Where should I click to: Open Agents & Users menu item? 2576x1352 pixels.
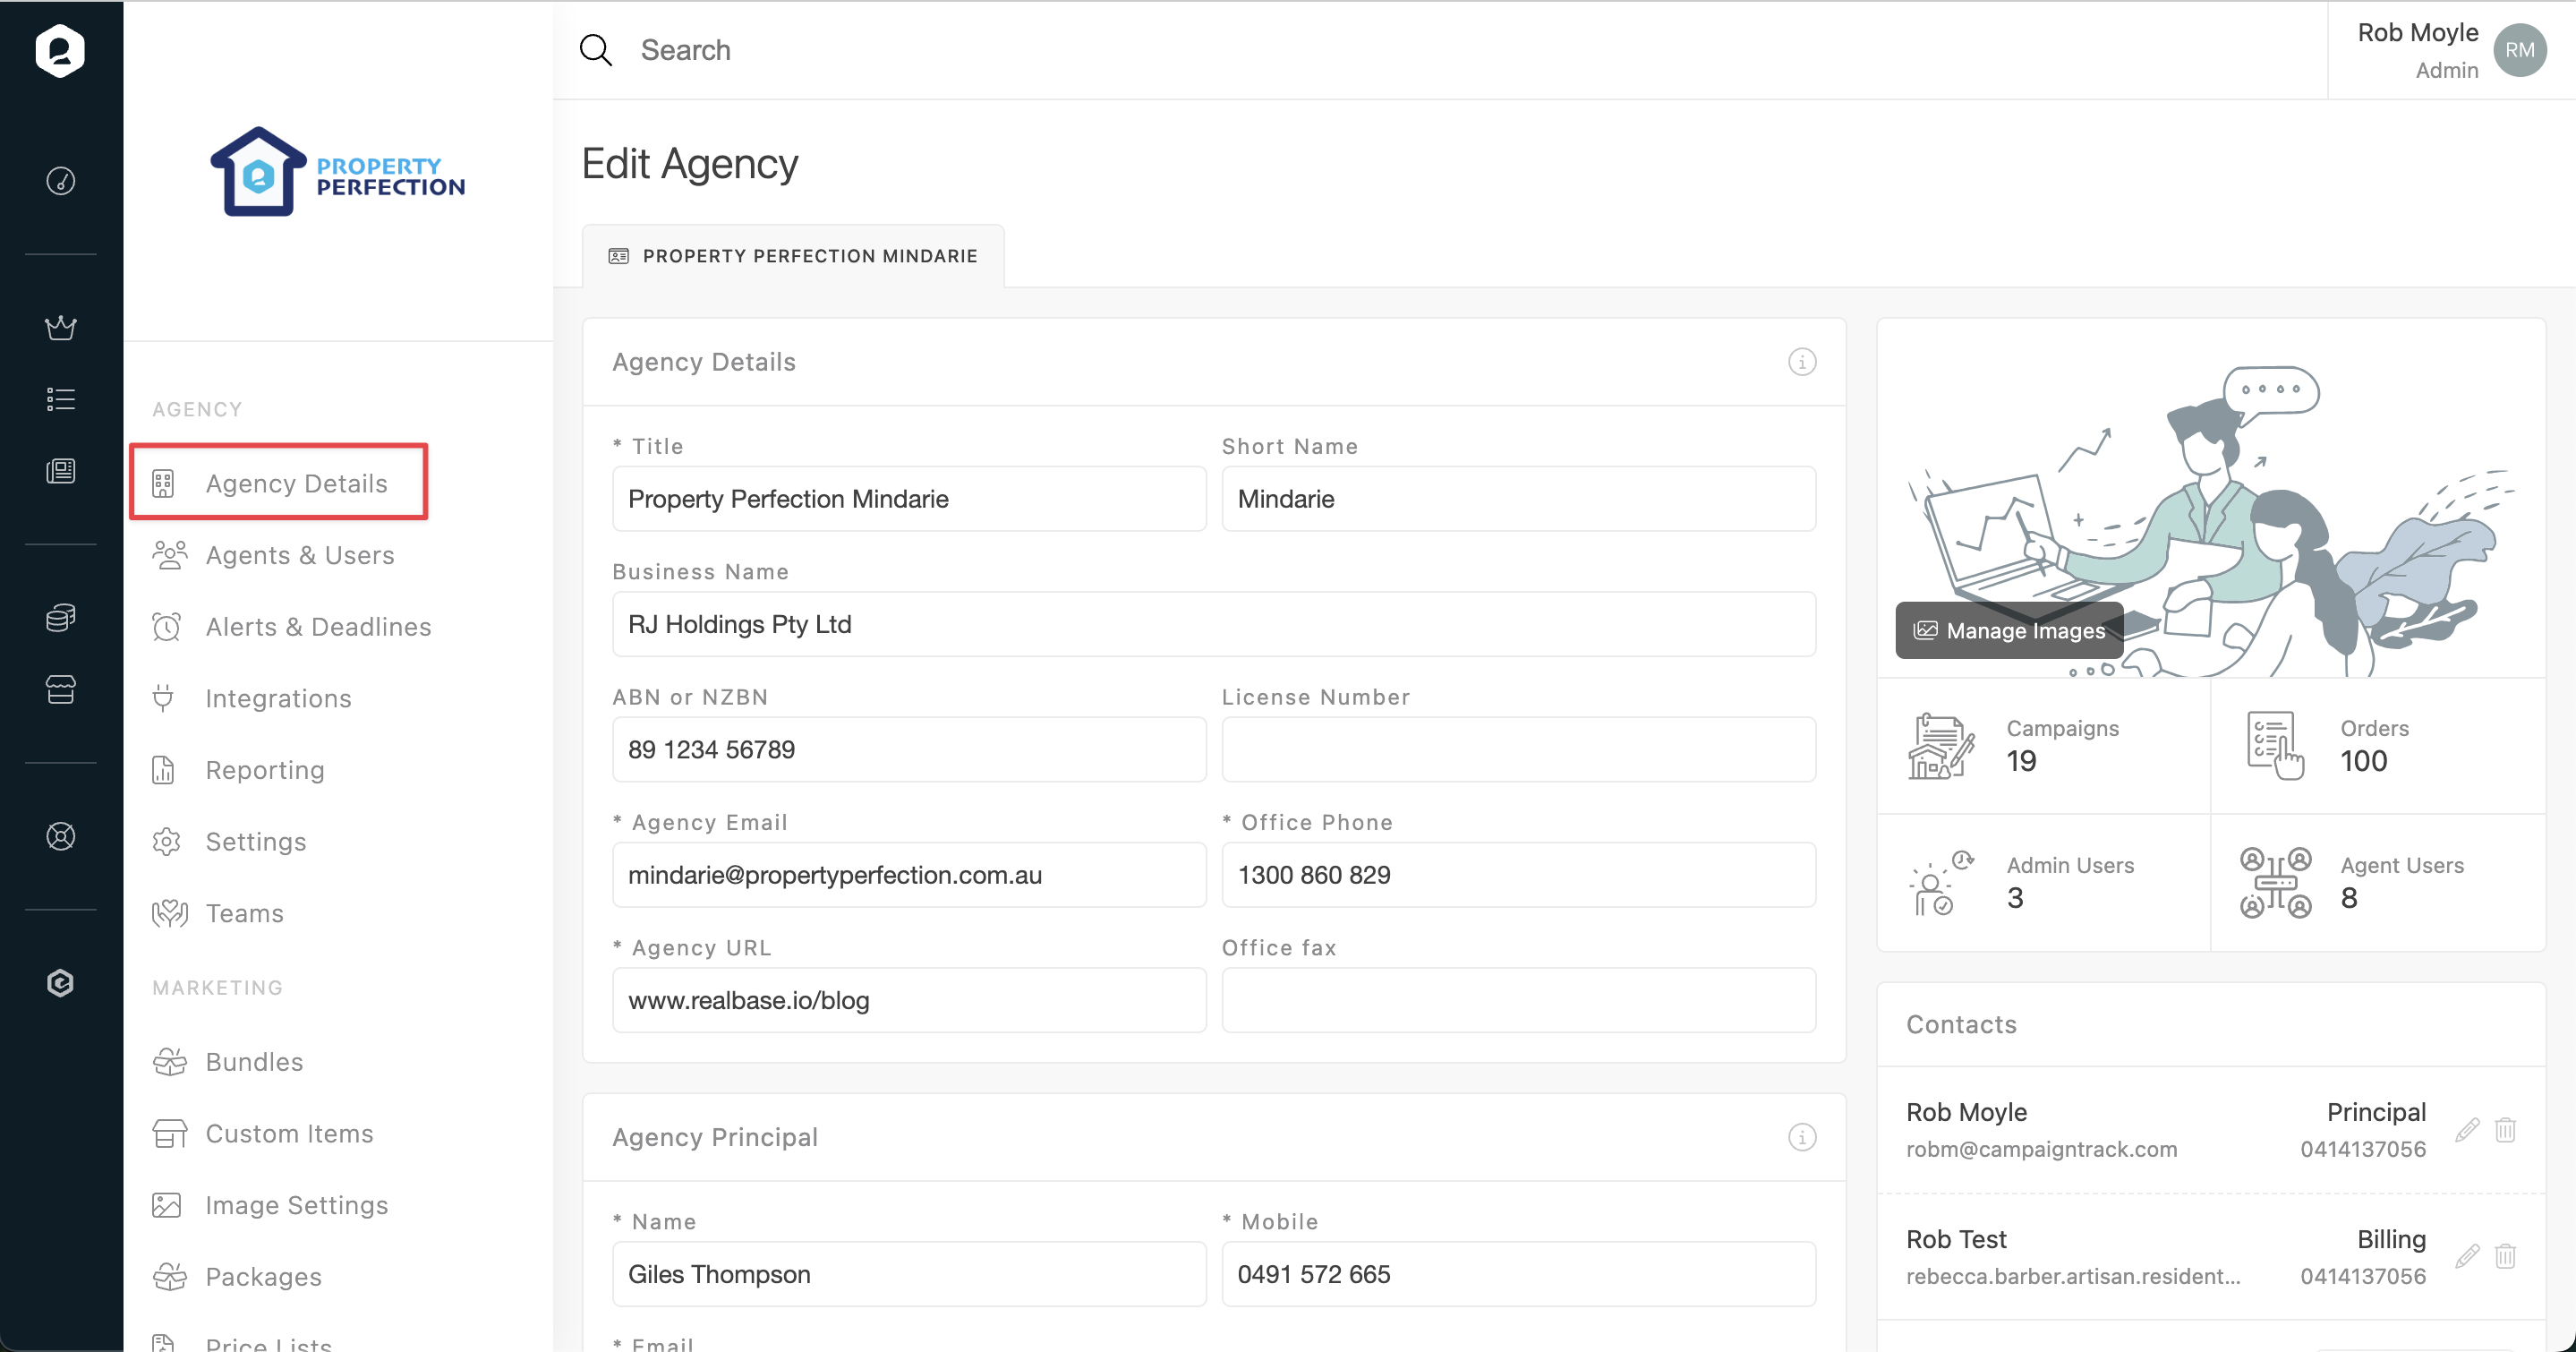(299, 555)
